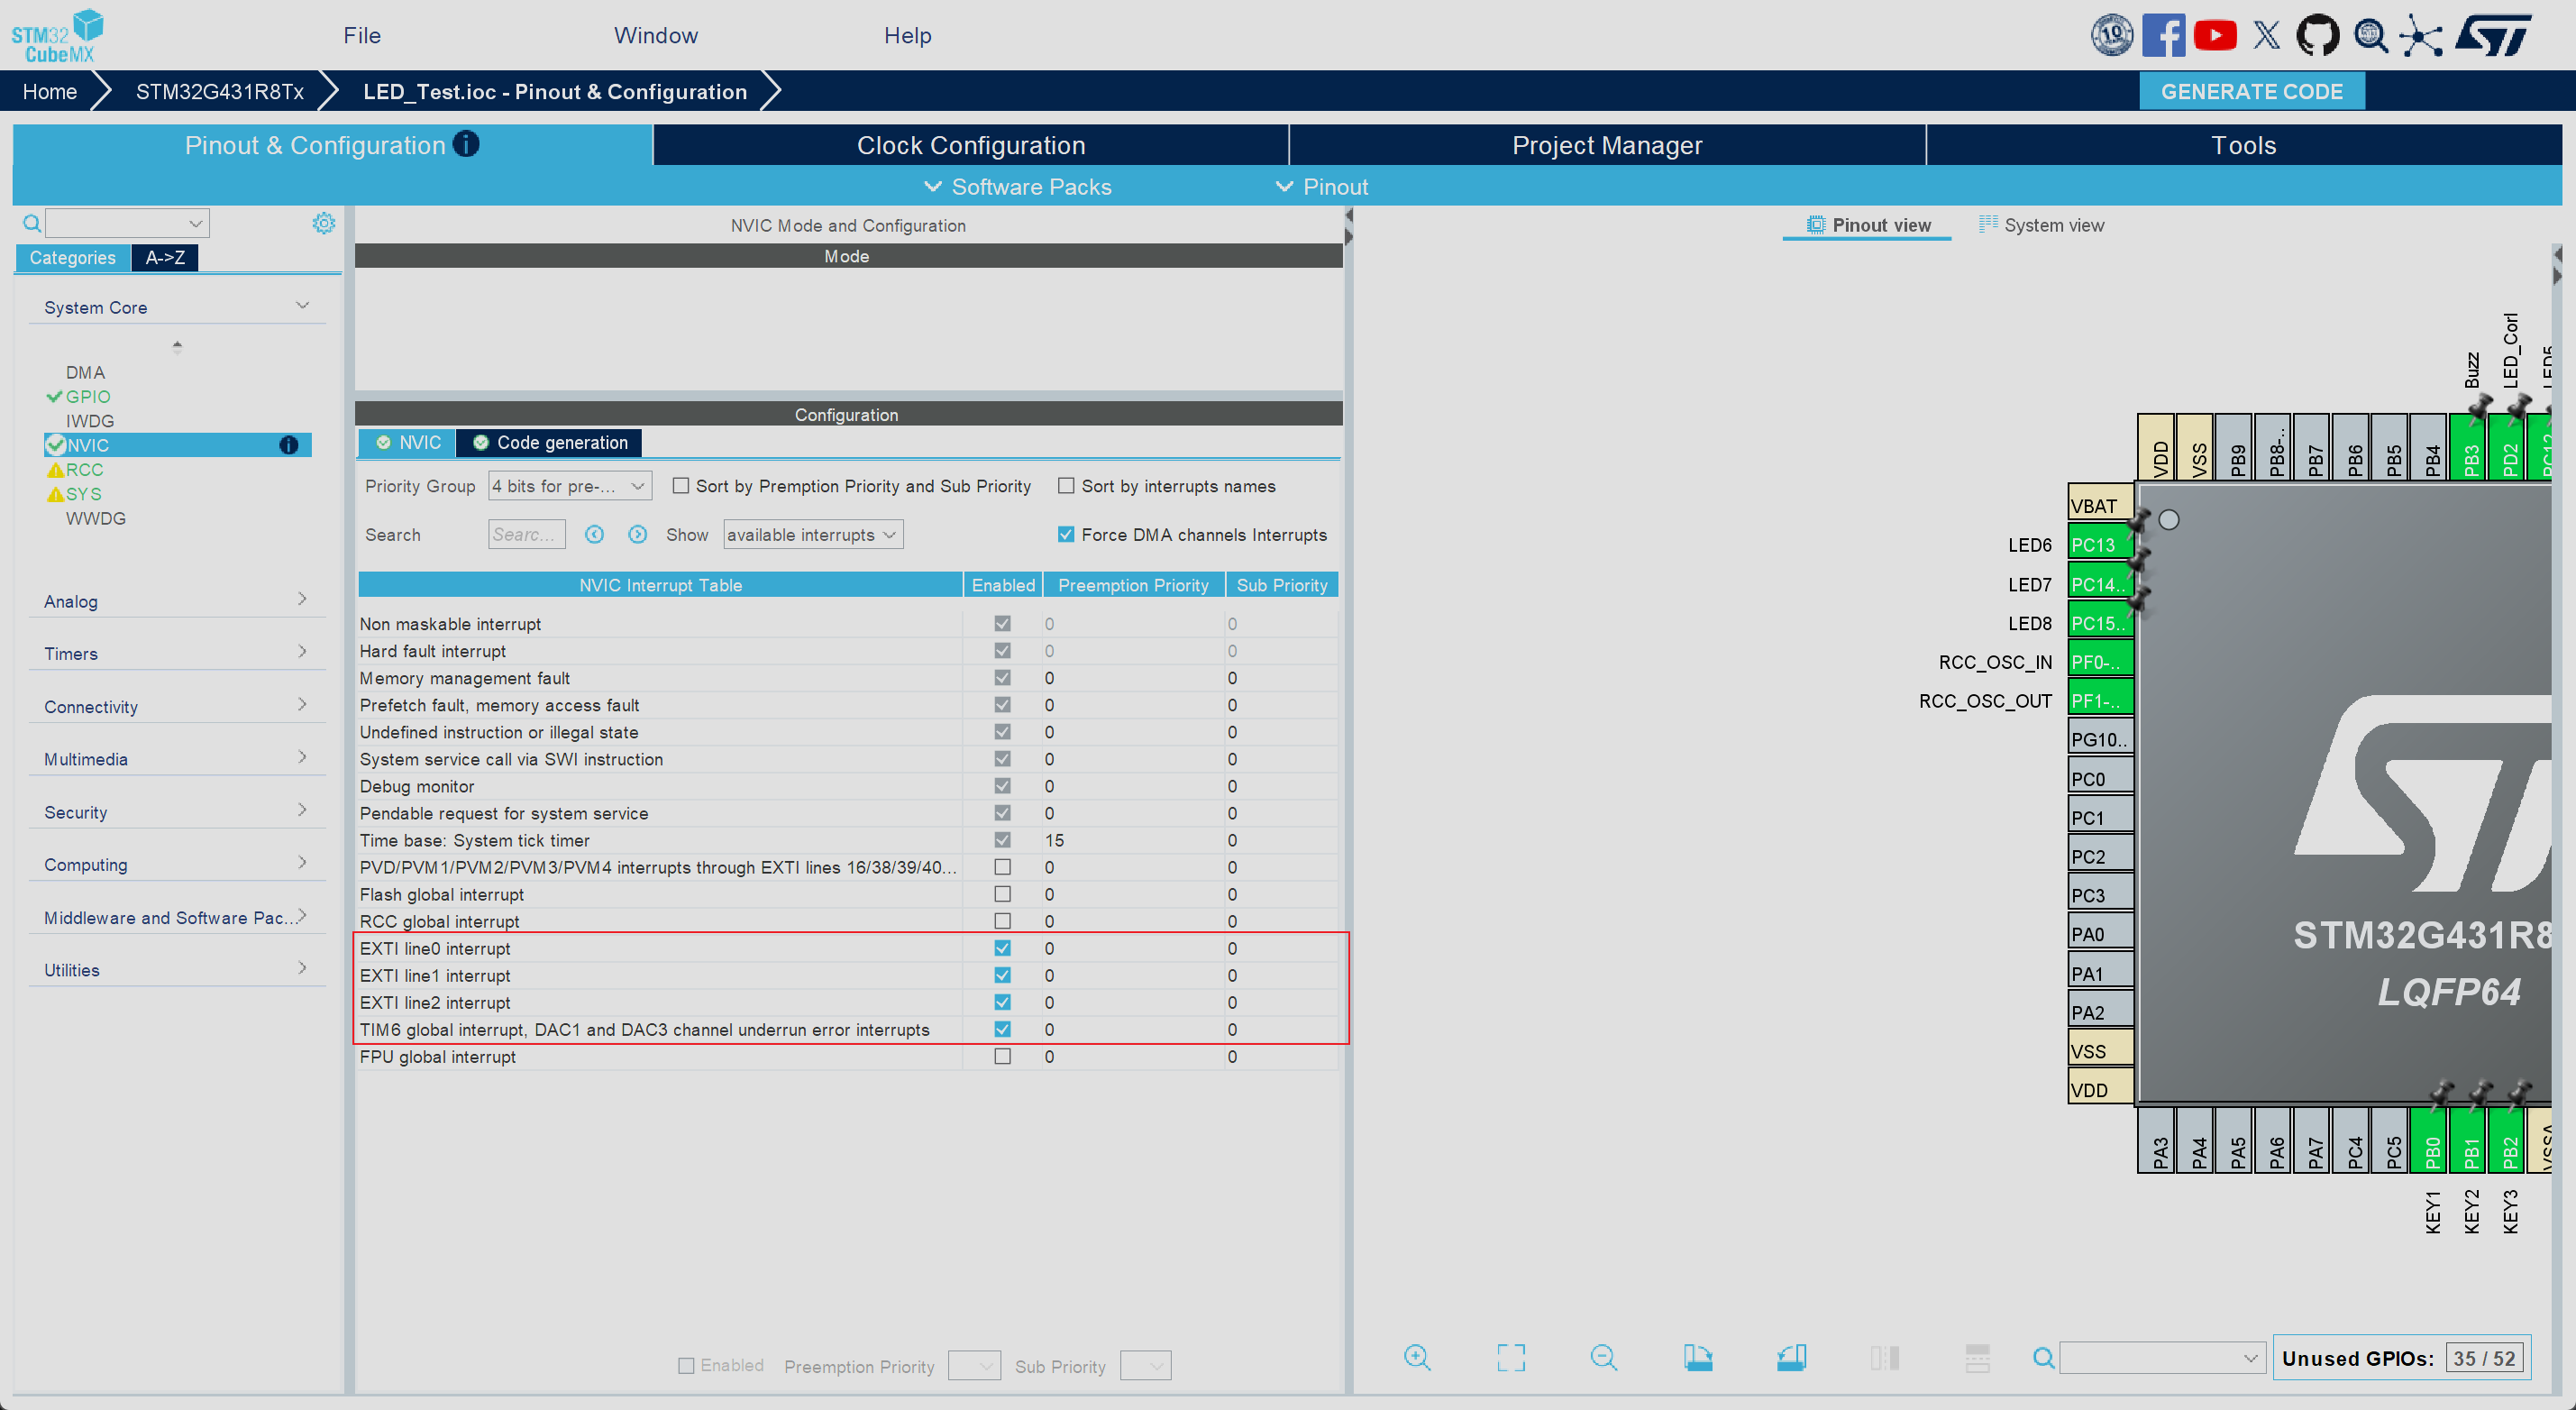Select GPIO in System Core list
The height and width of the screenshot is (1410, 2576).
pos(88,397)
